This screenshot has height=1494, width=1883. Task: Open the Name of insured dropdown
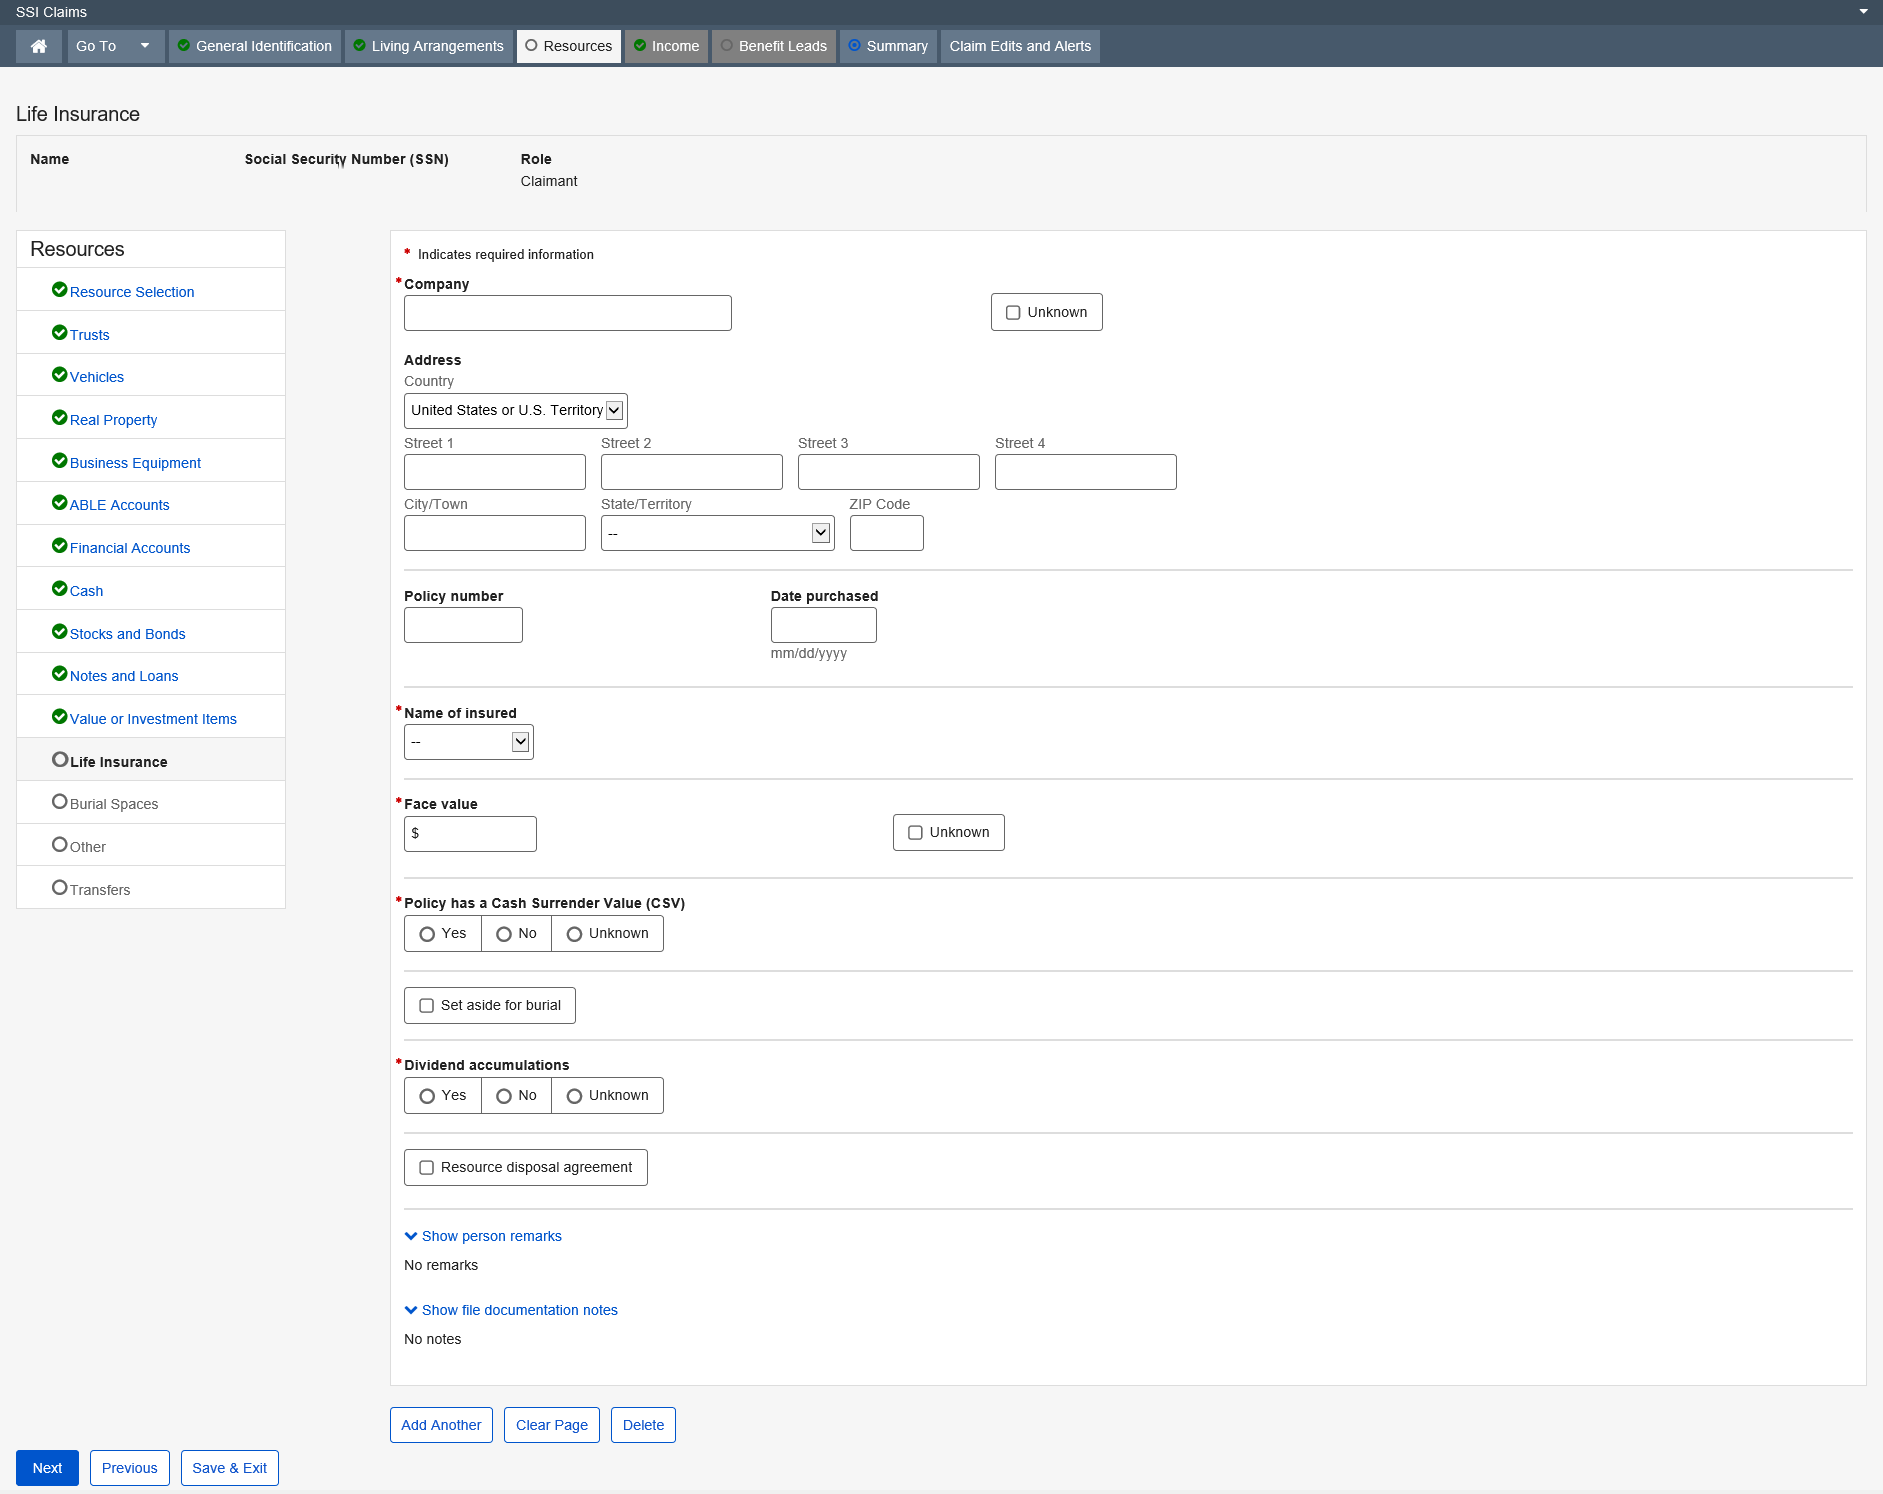click(468, 742)
